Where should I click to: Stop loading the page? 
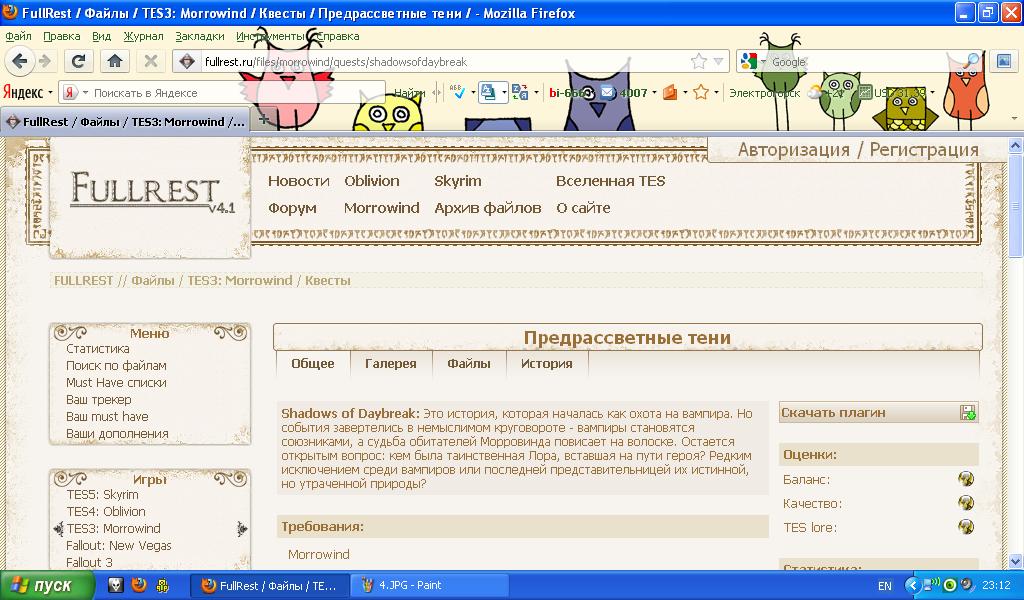[151, 61]
